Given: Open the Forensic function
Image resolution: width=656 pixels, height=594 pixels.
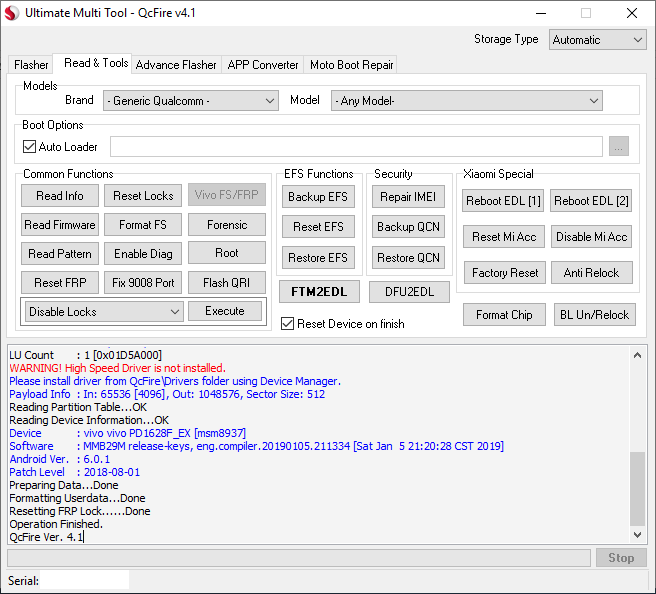Looking at the screenshot, I should (227, 225).
